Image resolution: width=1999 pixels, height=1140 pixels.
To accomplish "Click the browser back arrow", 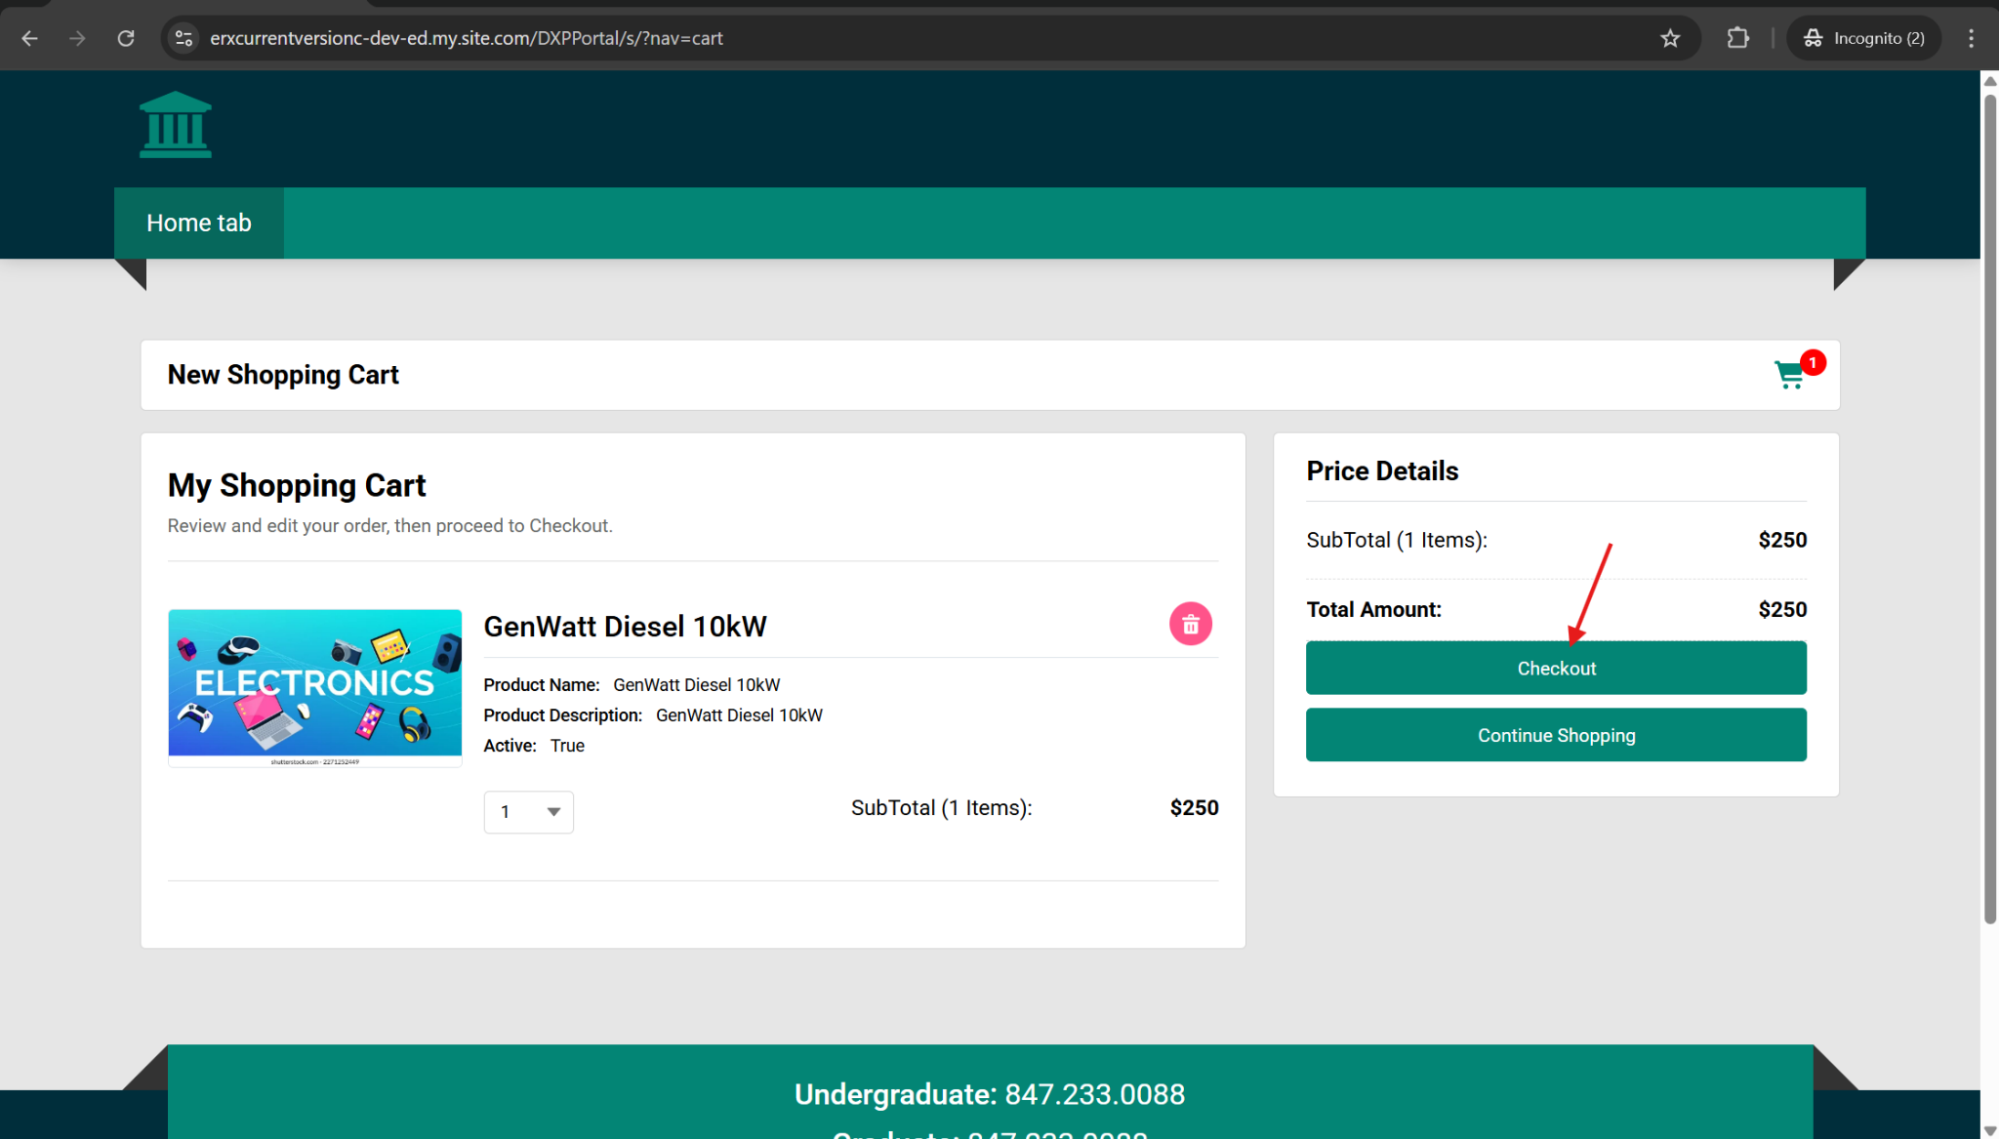I will click(x=30, y=38).
